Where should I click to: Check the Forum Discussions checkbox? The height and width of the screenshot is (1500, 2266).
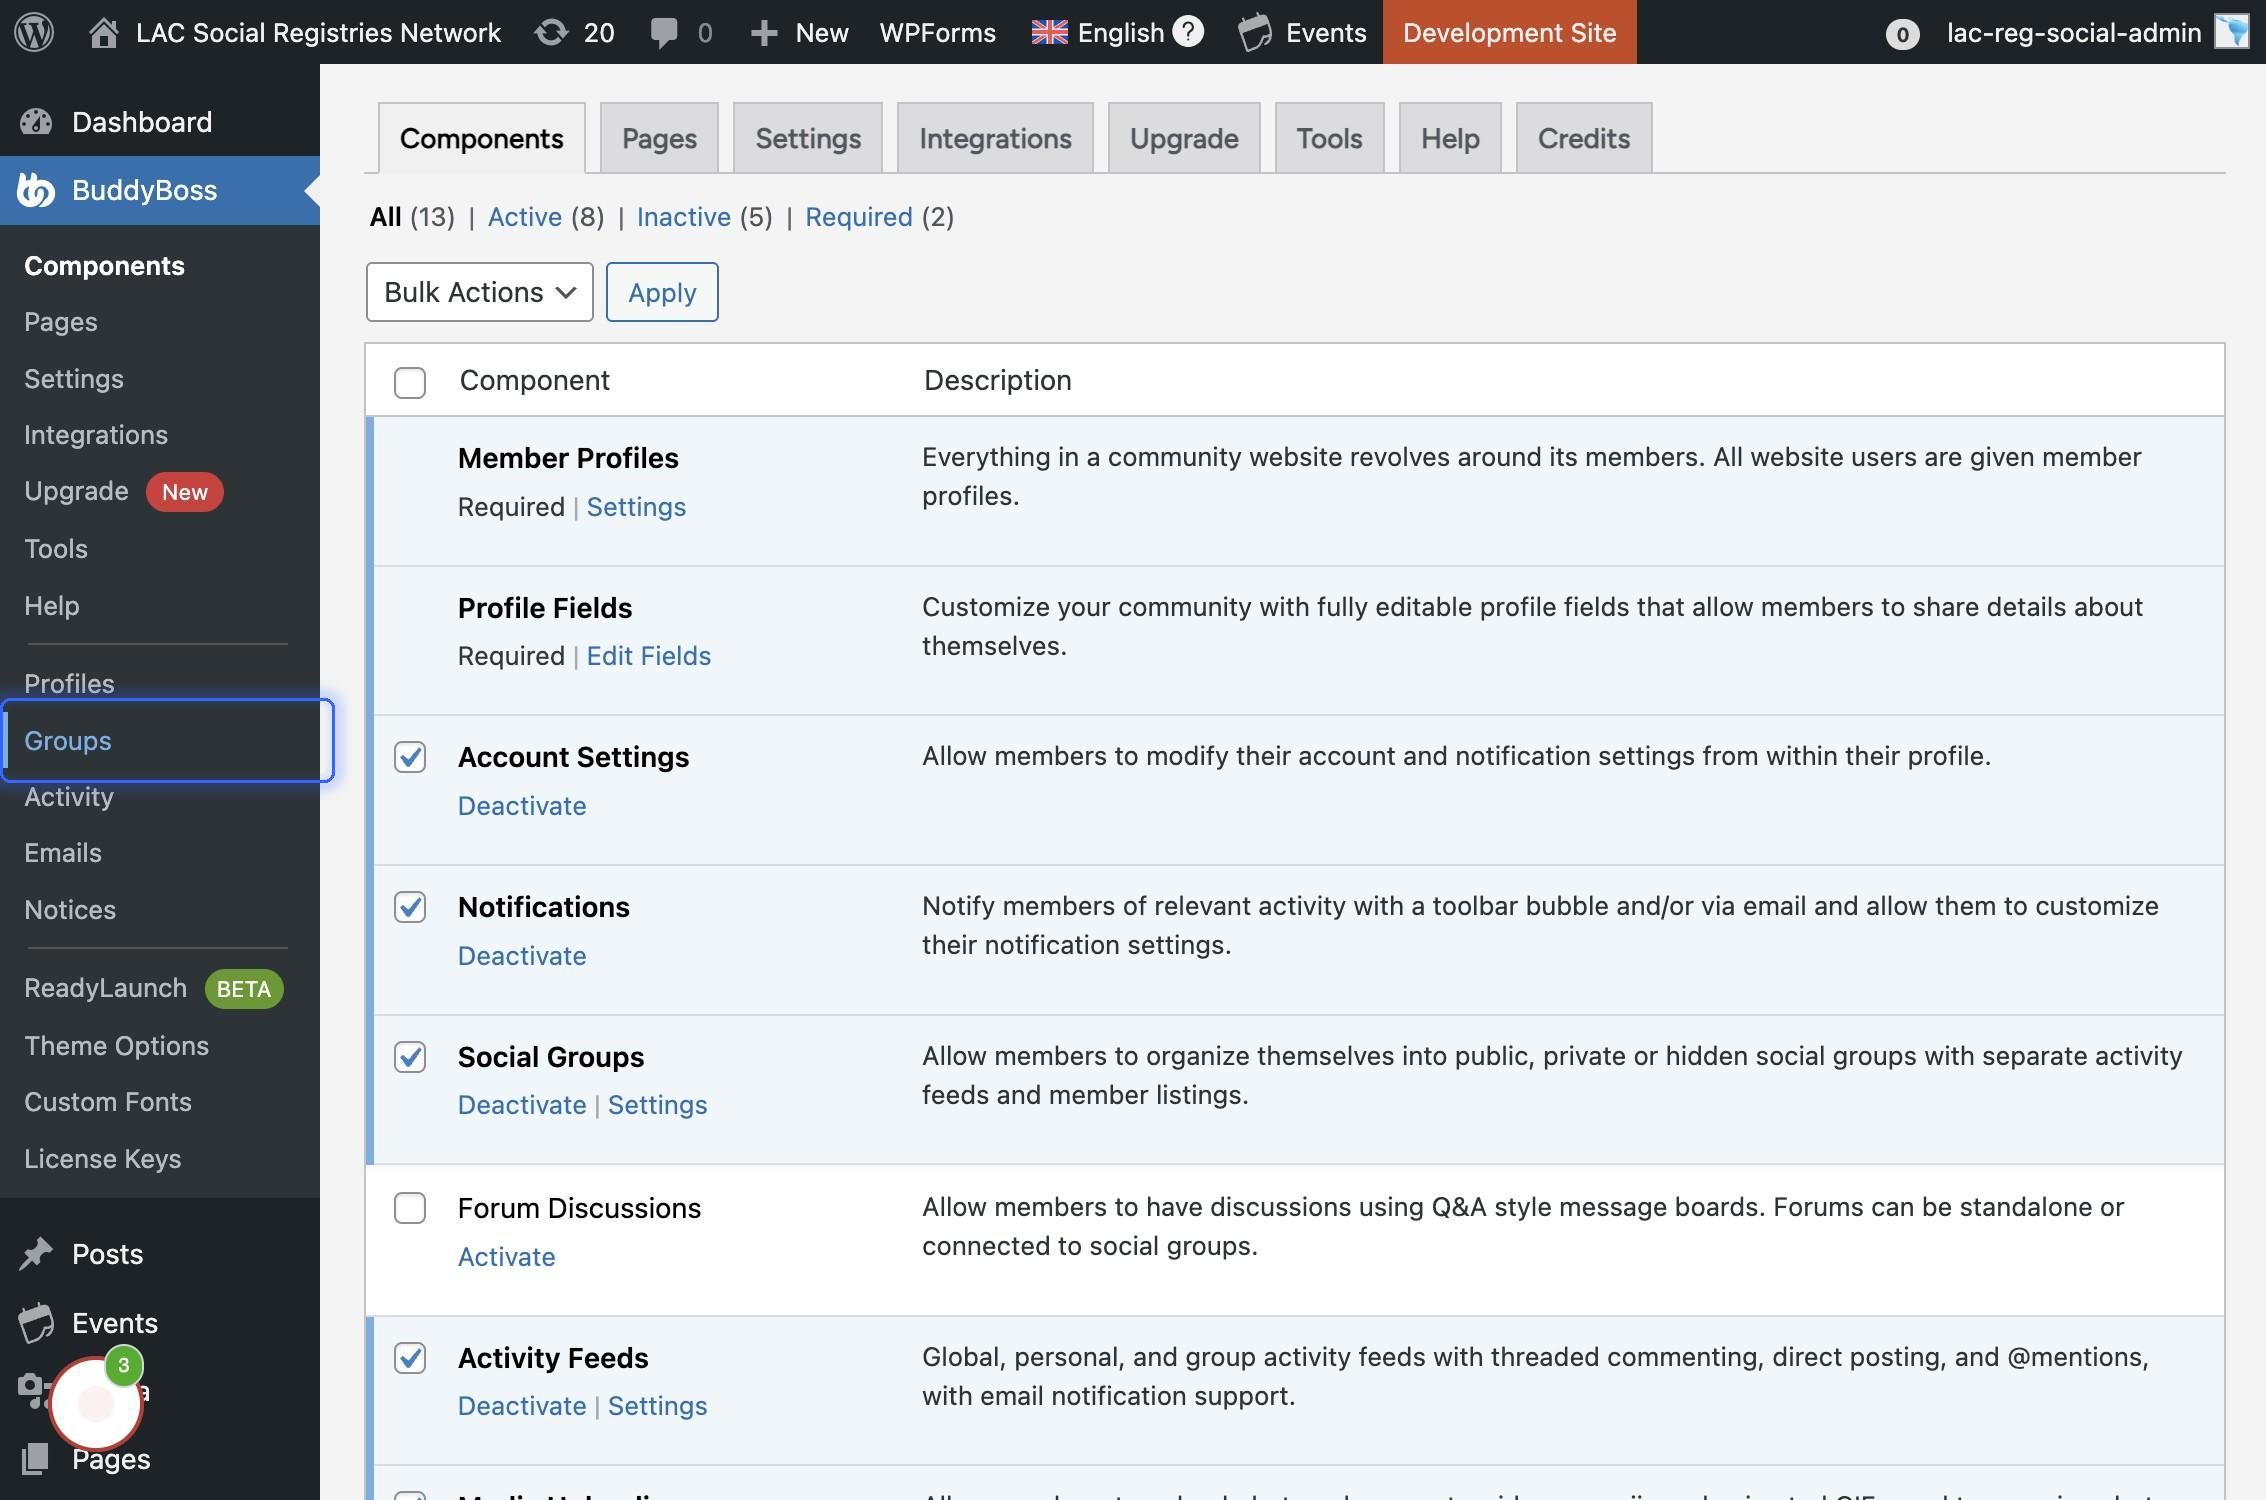(x=410, y=1208)
